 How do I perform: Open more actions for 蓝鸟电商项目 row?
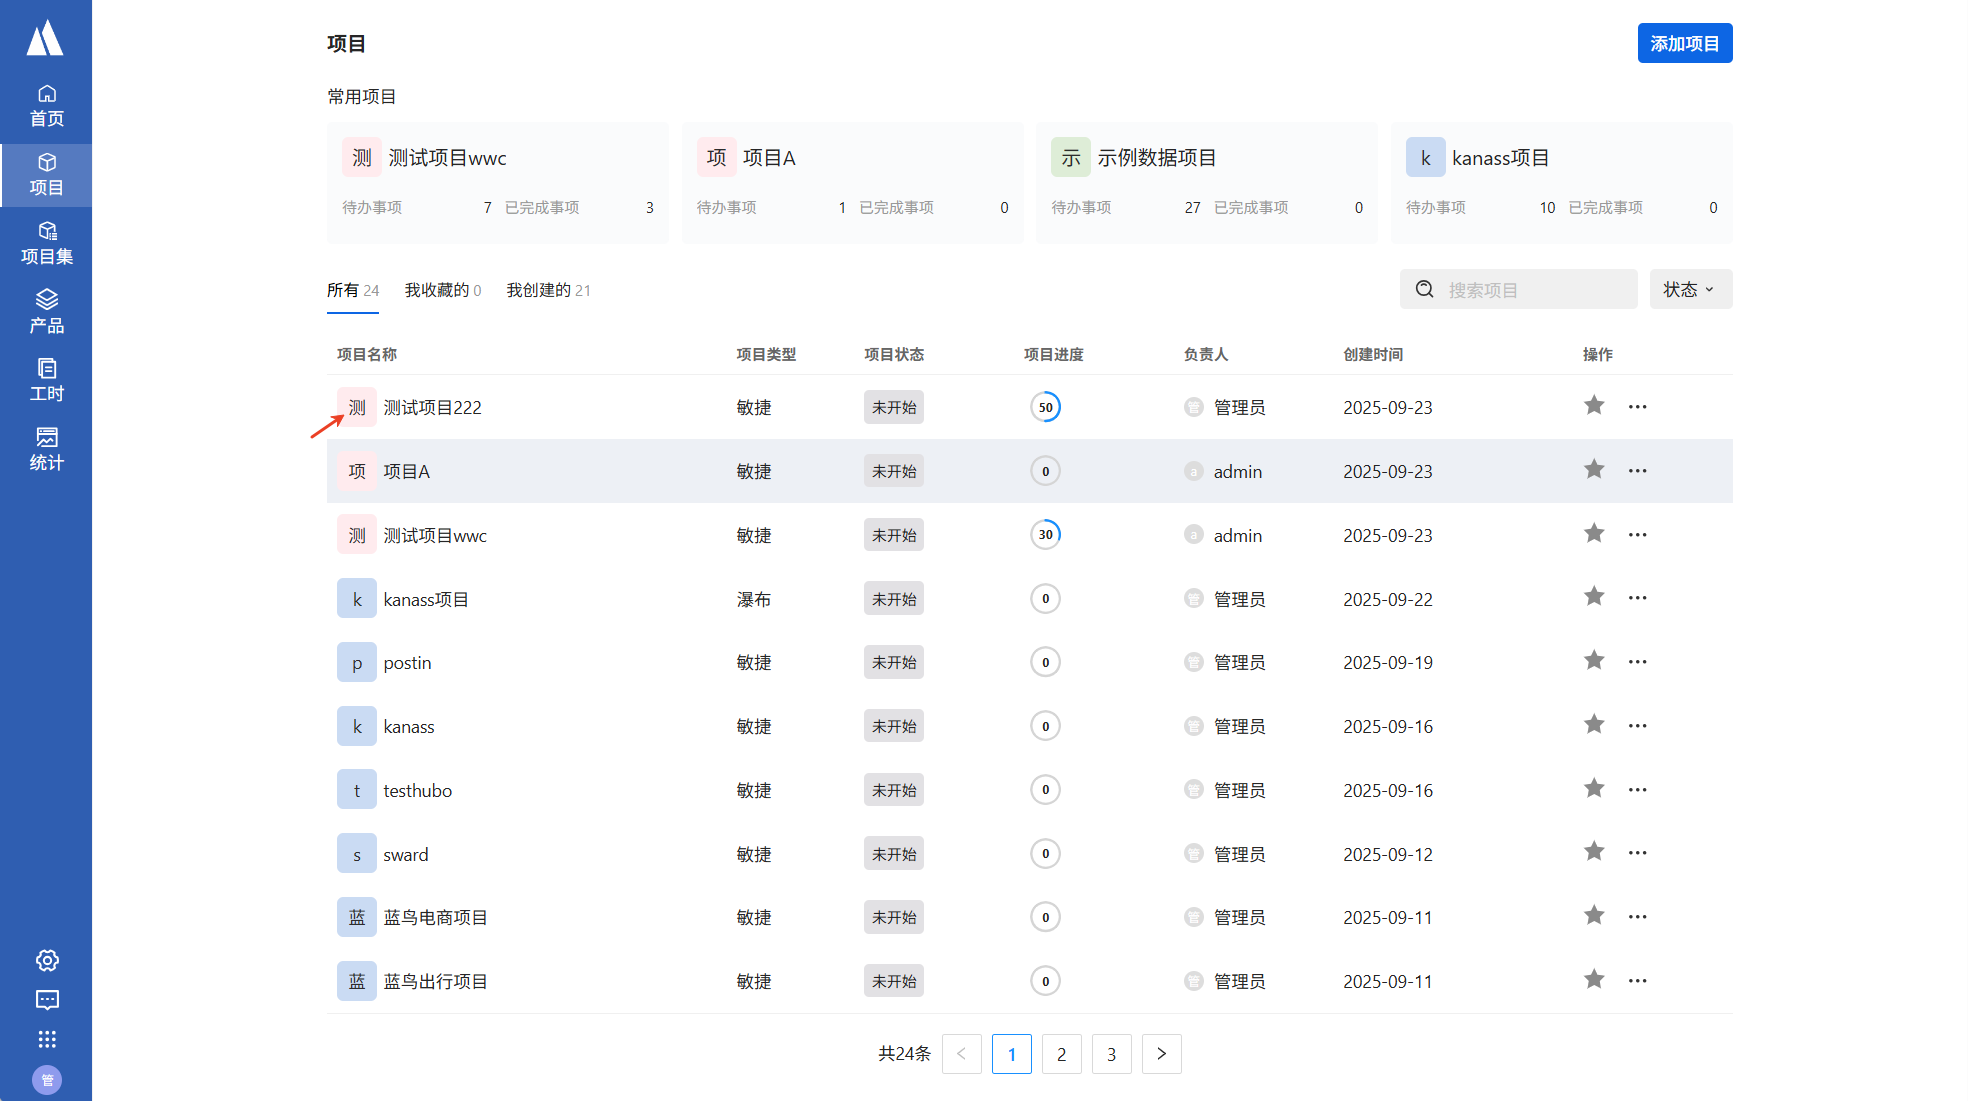click(1637, 917)
